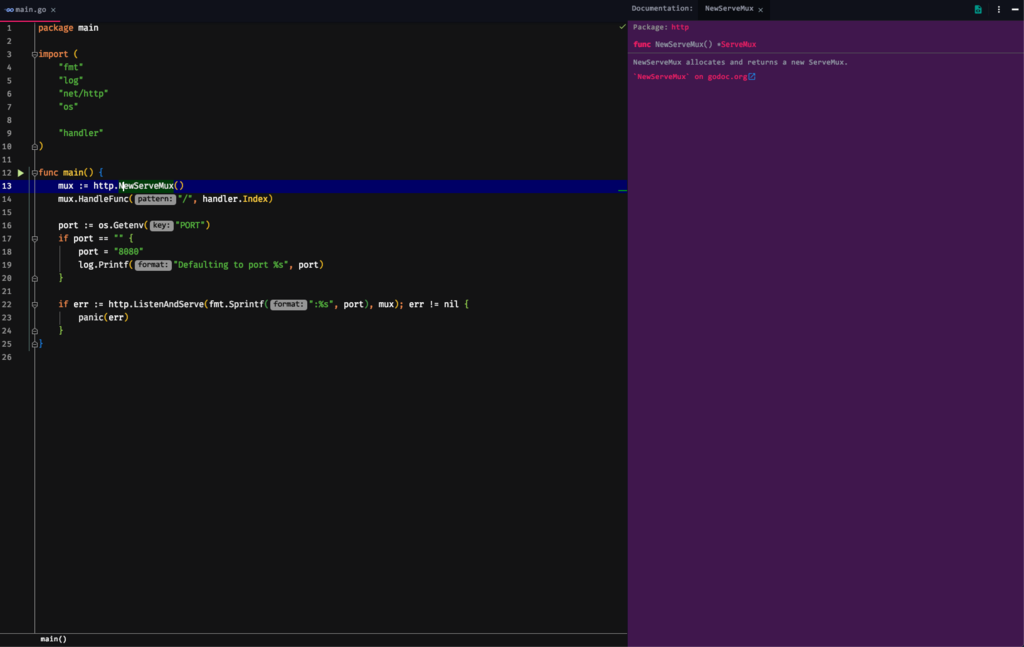Click line number 13 in the gutter
This screenshot has height=647, width=1024.
[x=7, y=186]
